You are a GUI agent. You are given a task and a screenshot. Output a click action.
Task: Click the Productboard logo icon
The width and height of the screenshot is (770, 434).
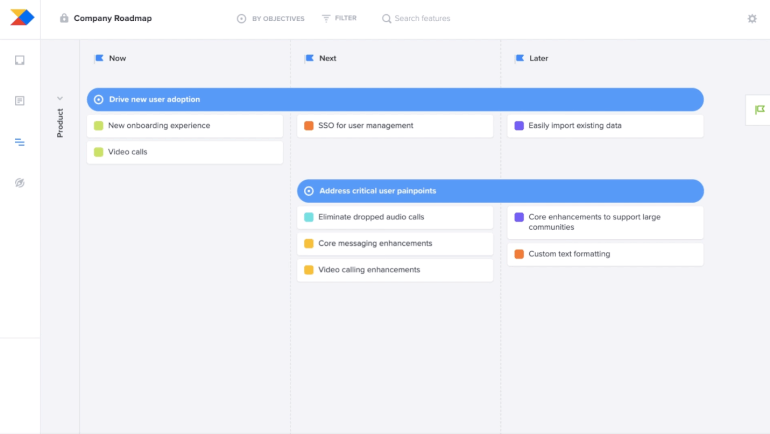[20, 17]
